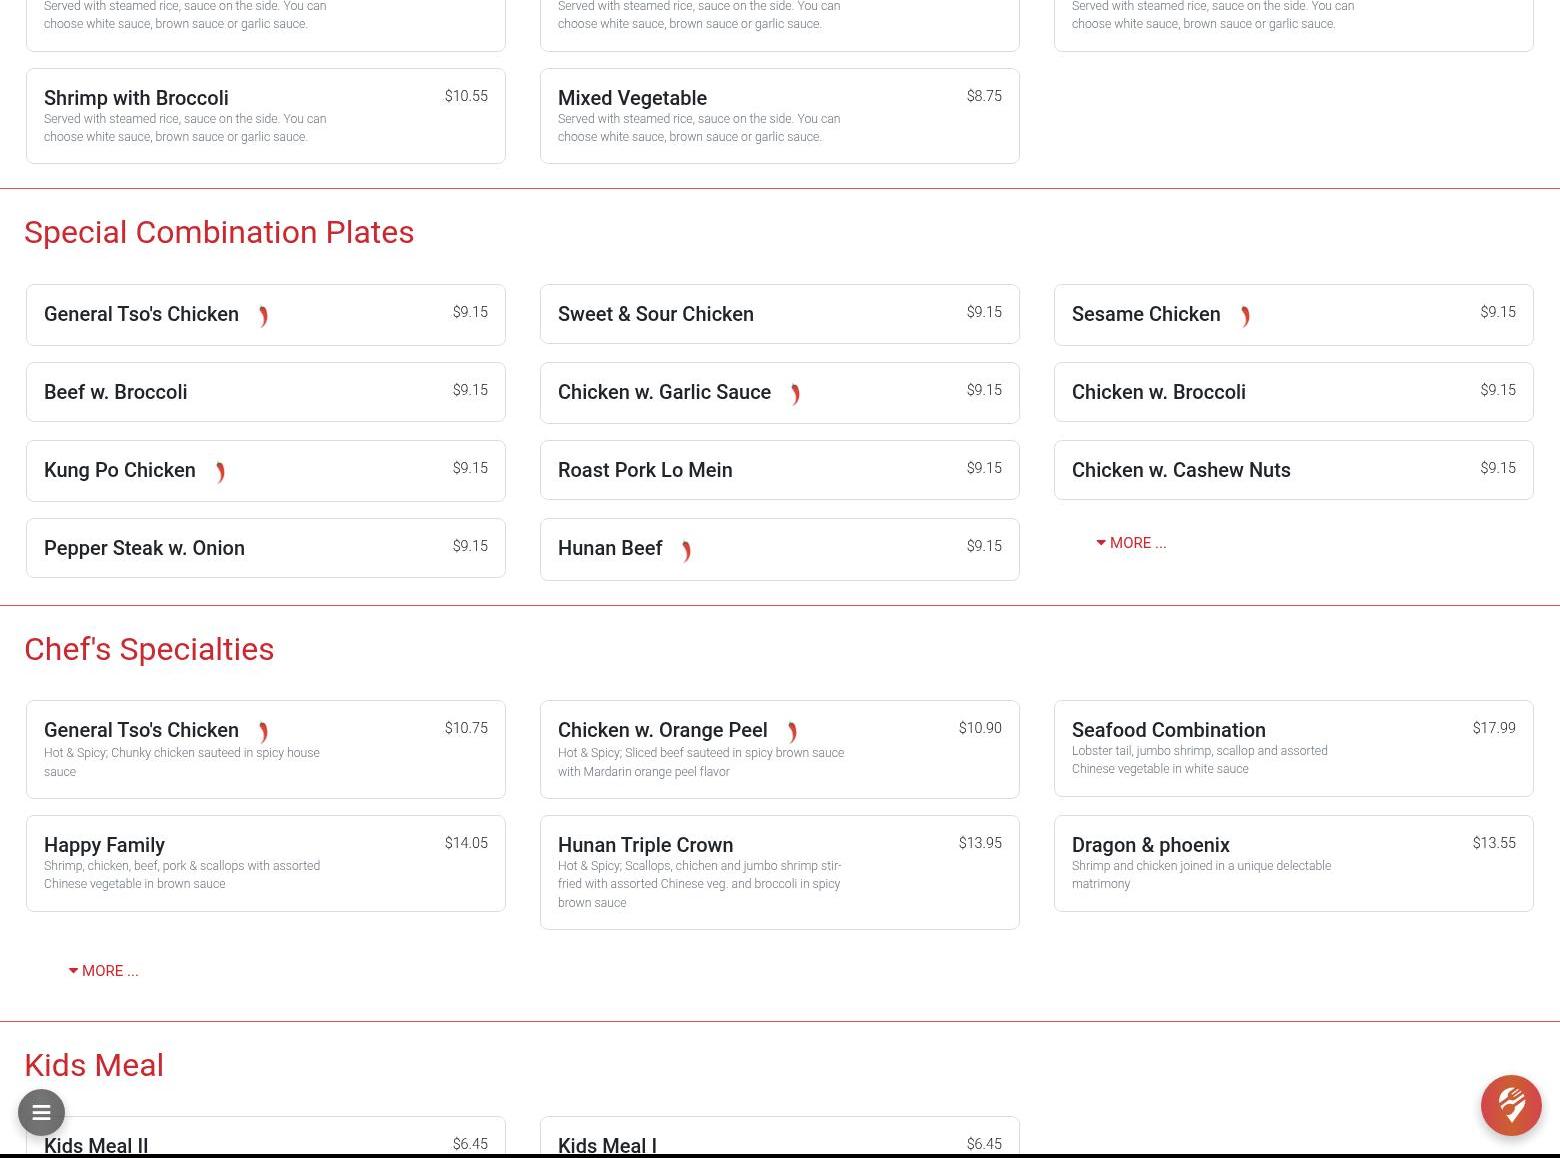This screenshot has width=1560, height=1158.
Task: Click chili pepper icon beside Sesame Chicken
Action: tap(1245, 316)
